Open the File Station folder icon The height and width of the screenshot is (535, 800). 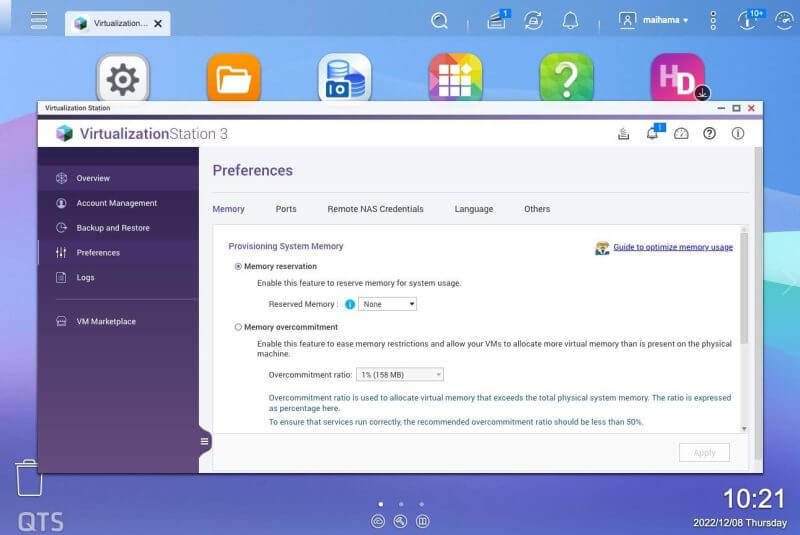pyautogui.click(x=234, y=78)
